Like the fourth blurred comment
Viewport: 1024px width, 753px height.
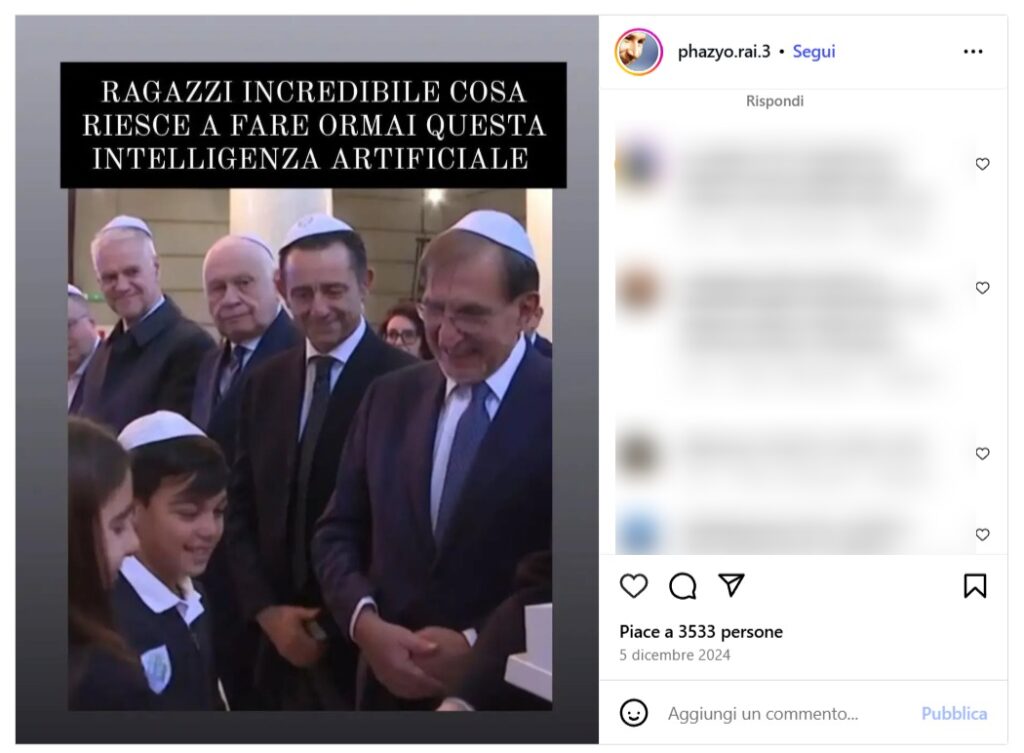[x=982, y=534]
